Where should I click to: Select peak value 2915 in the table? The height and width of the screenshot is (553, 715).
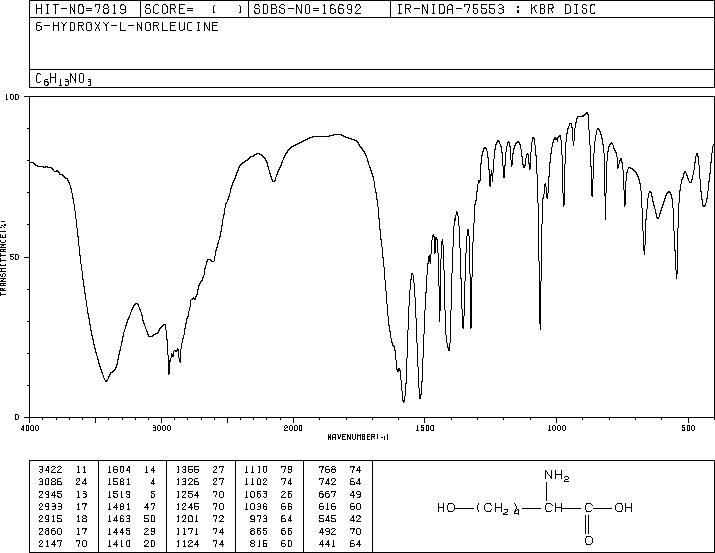coord(50,519)
